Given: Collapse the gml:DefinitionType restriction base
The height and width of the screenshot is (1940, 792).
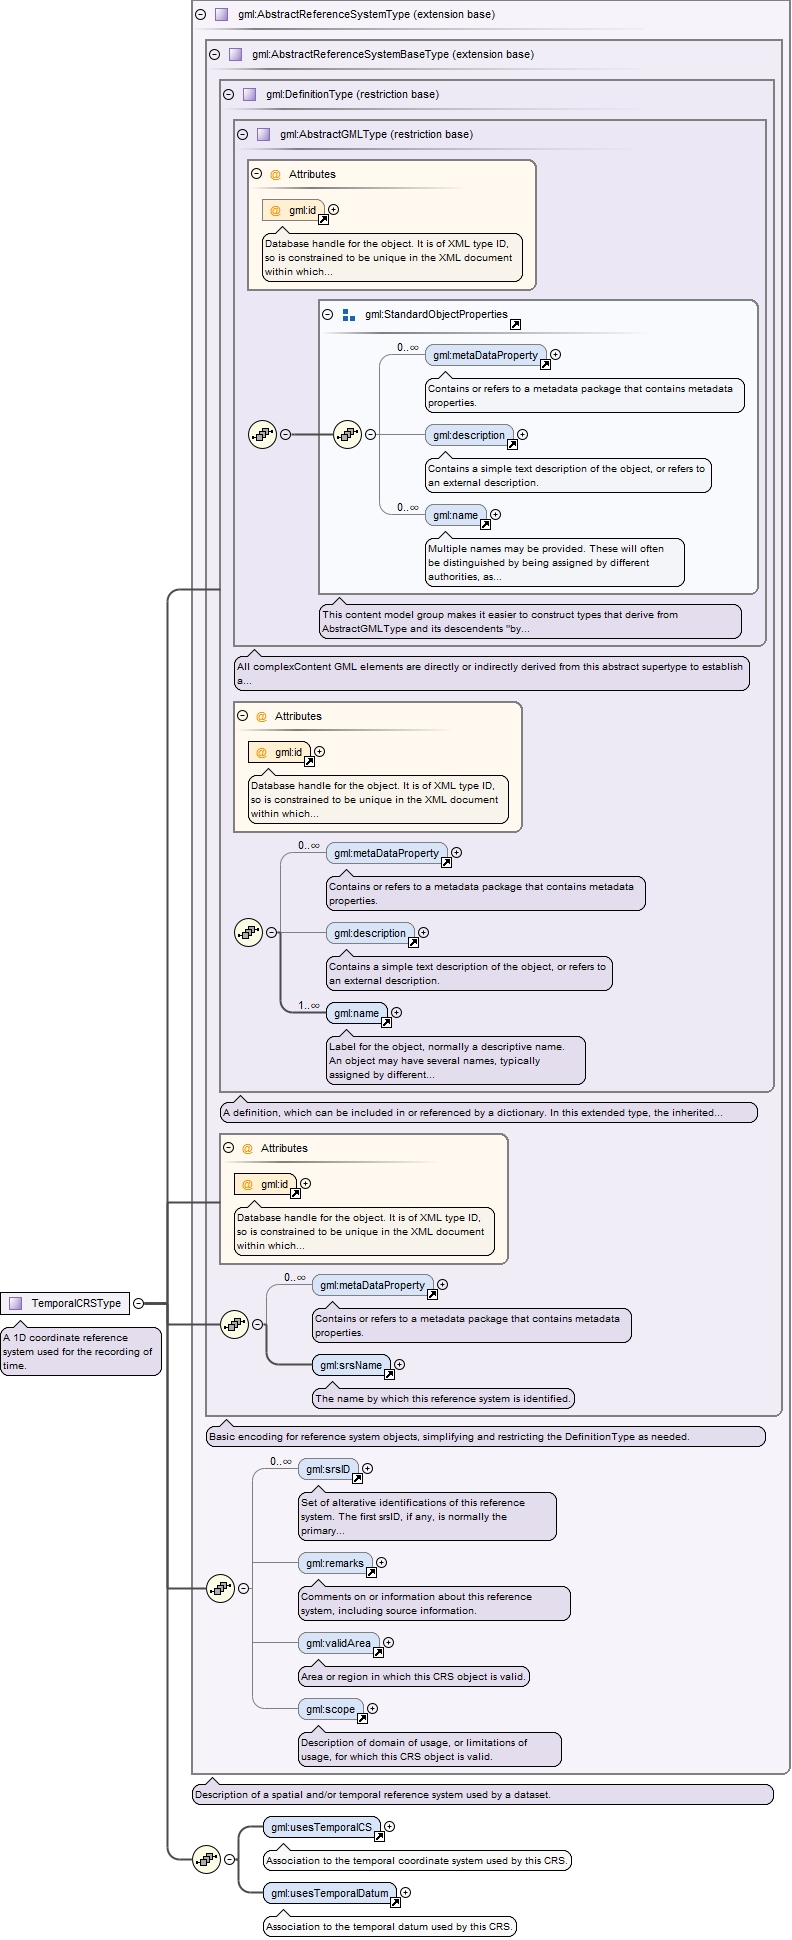Looking at the screenshot, I should (229, 94).
